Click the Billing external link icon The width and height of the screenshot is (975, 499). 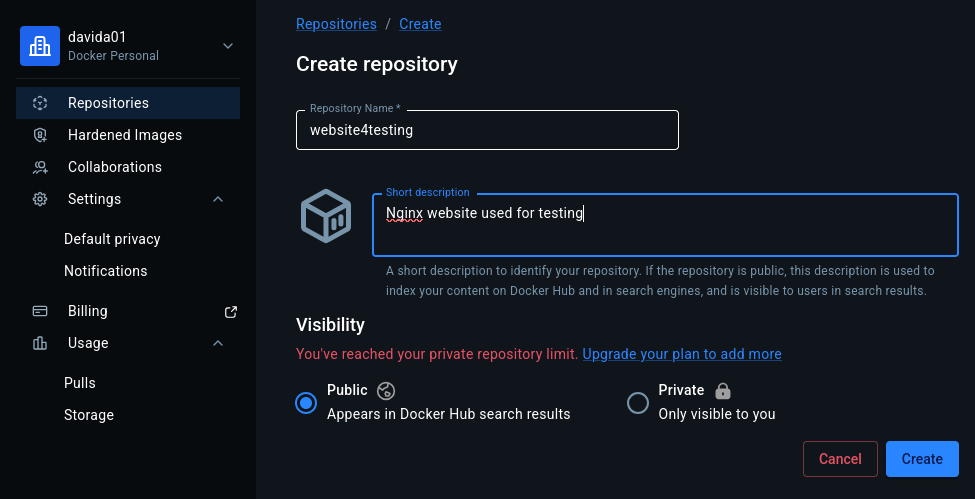(x=231, y=312)
